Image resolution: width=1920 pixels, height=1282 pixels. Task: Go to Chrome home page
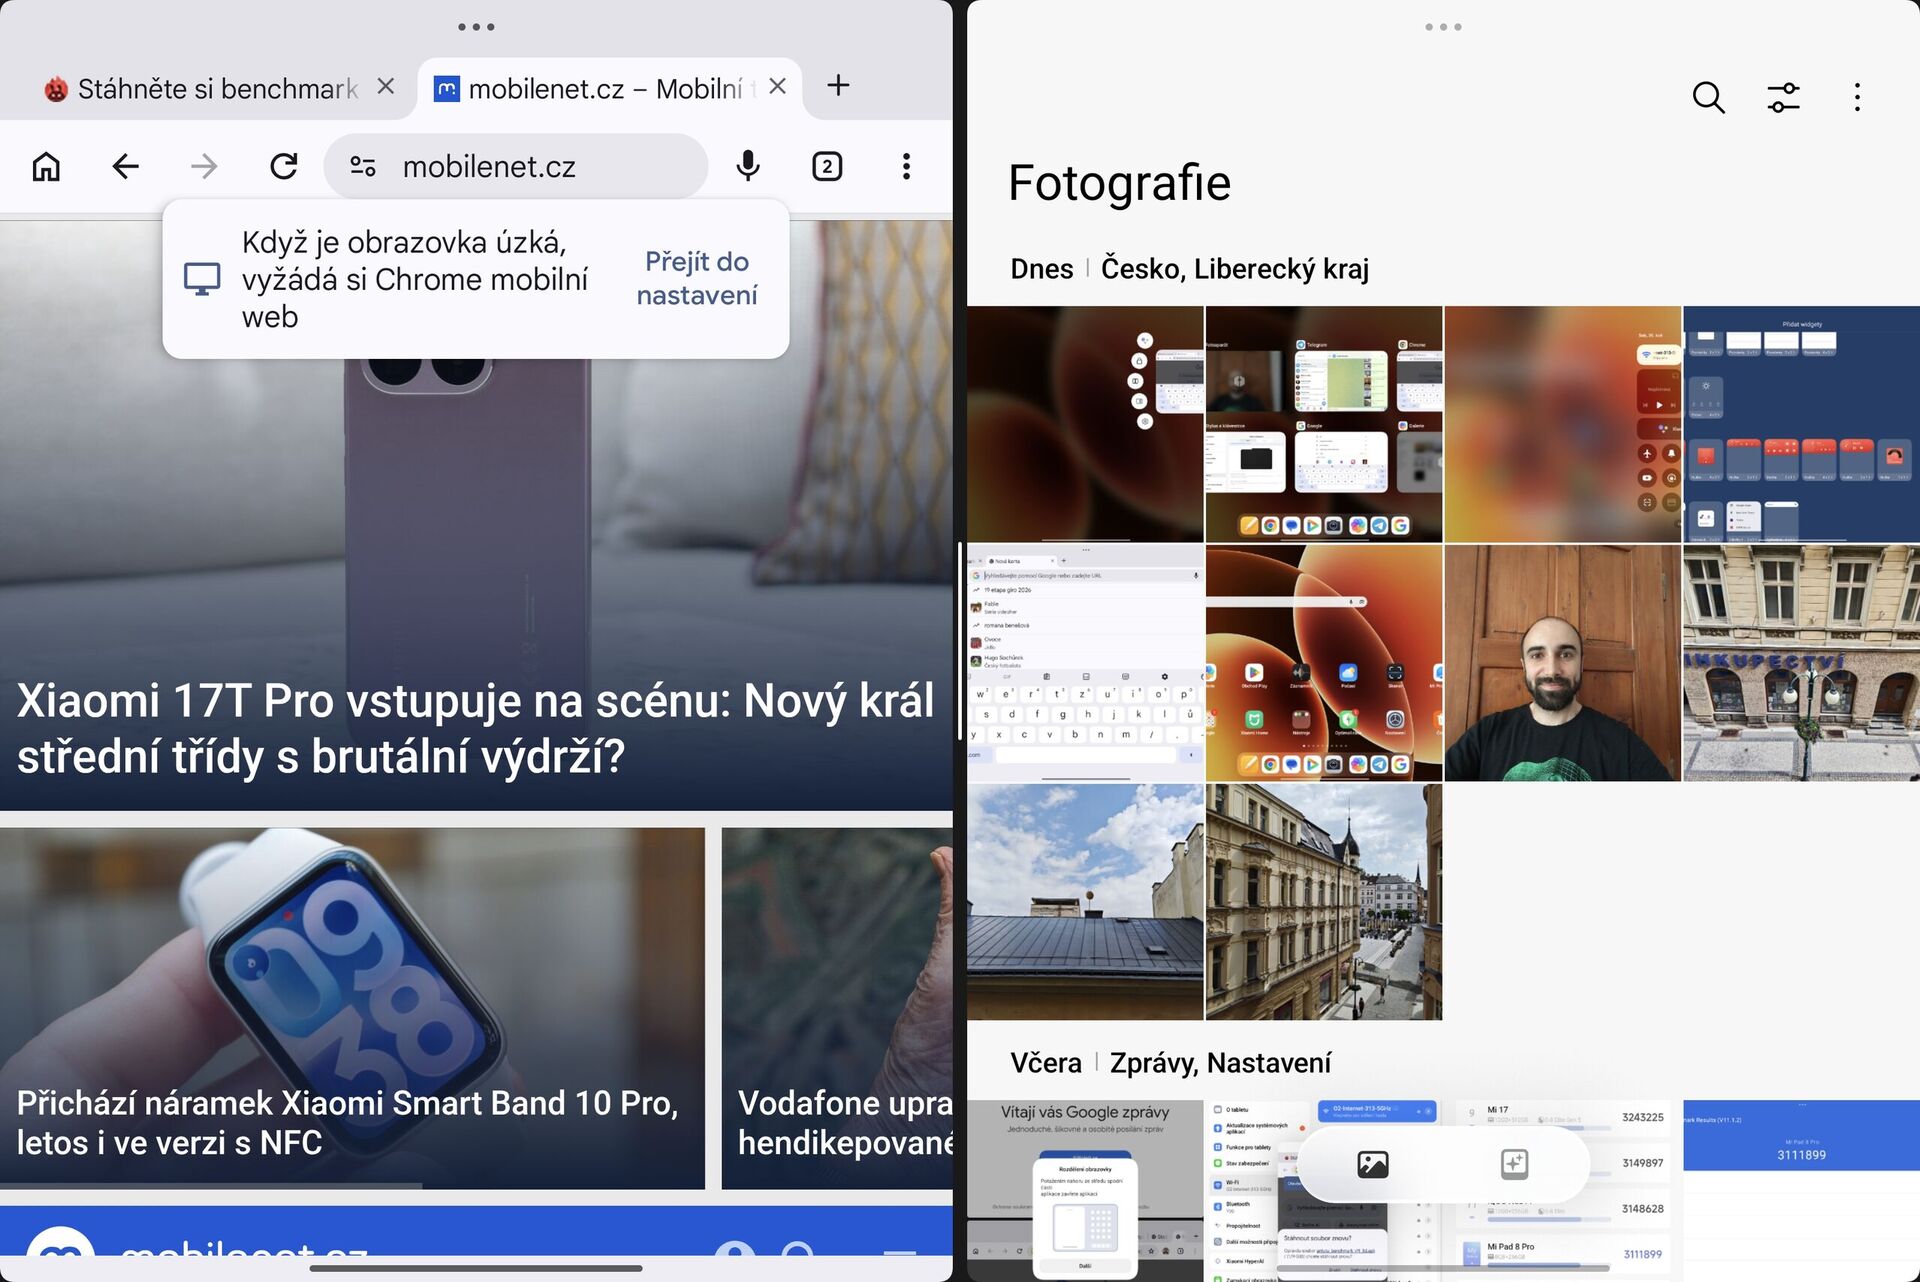click(46, 166)
